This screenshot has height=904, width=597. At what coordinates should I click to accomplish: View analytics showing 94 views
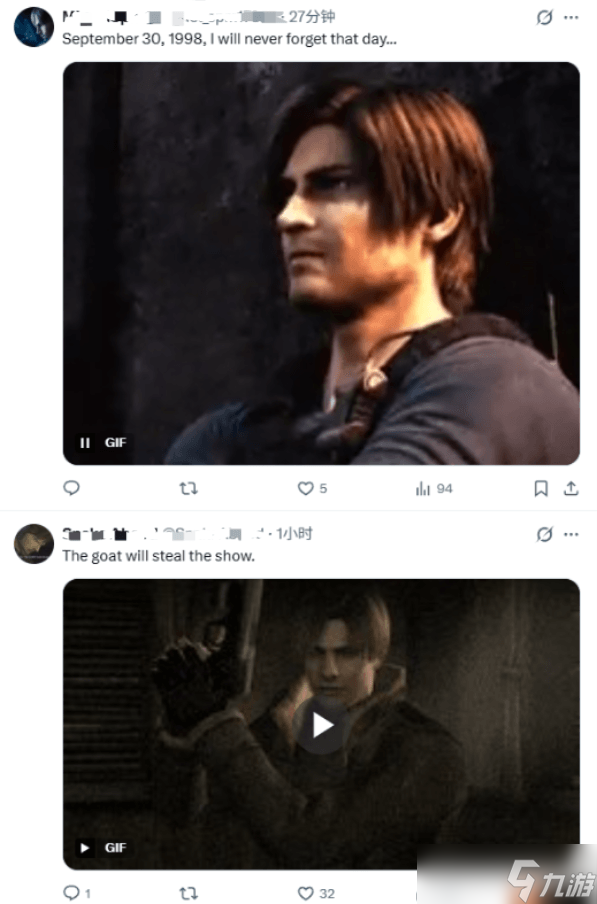tap(434, 489)
